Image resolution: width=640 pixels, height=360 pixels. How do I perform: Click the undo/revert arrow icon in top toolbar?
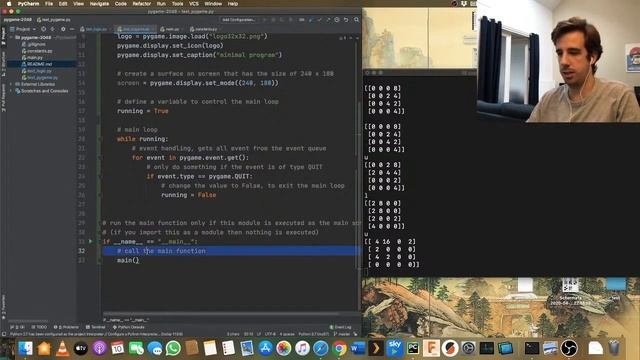click(x=346, y=20)
